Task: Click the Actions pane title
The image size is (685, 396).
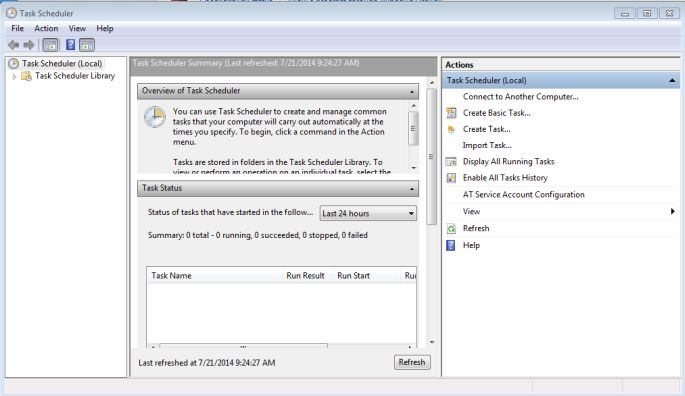Action: point(459,65)
